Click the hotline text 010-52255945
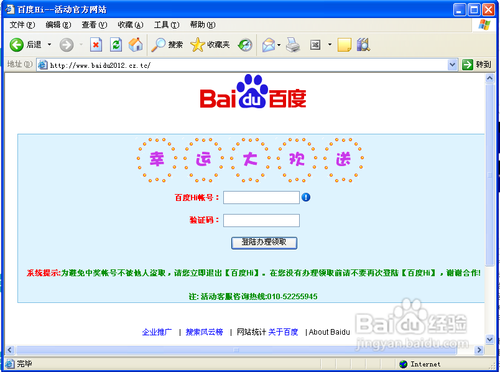Screen dimensions: 500x372 pyautogui.click(x=292, y=296)
